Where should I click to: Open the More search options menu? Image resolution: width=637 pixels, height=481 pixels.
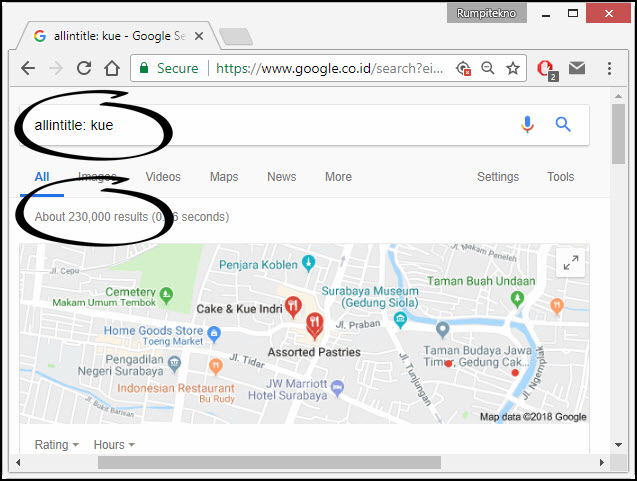coord(338,177)
